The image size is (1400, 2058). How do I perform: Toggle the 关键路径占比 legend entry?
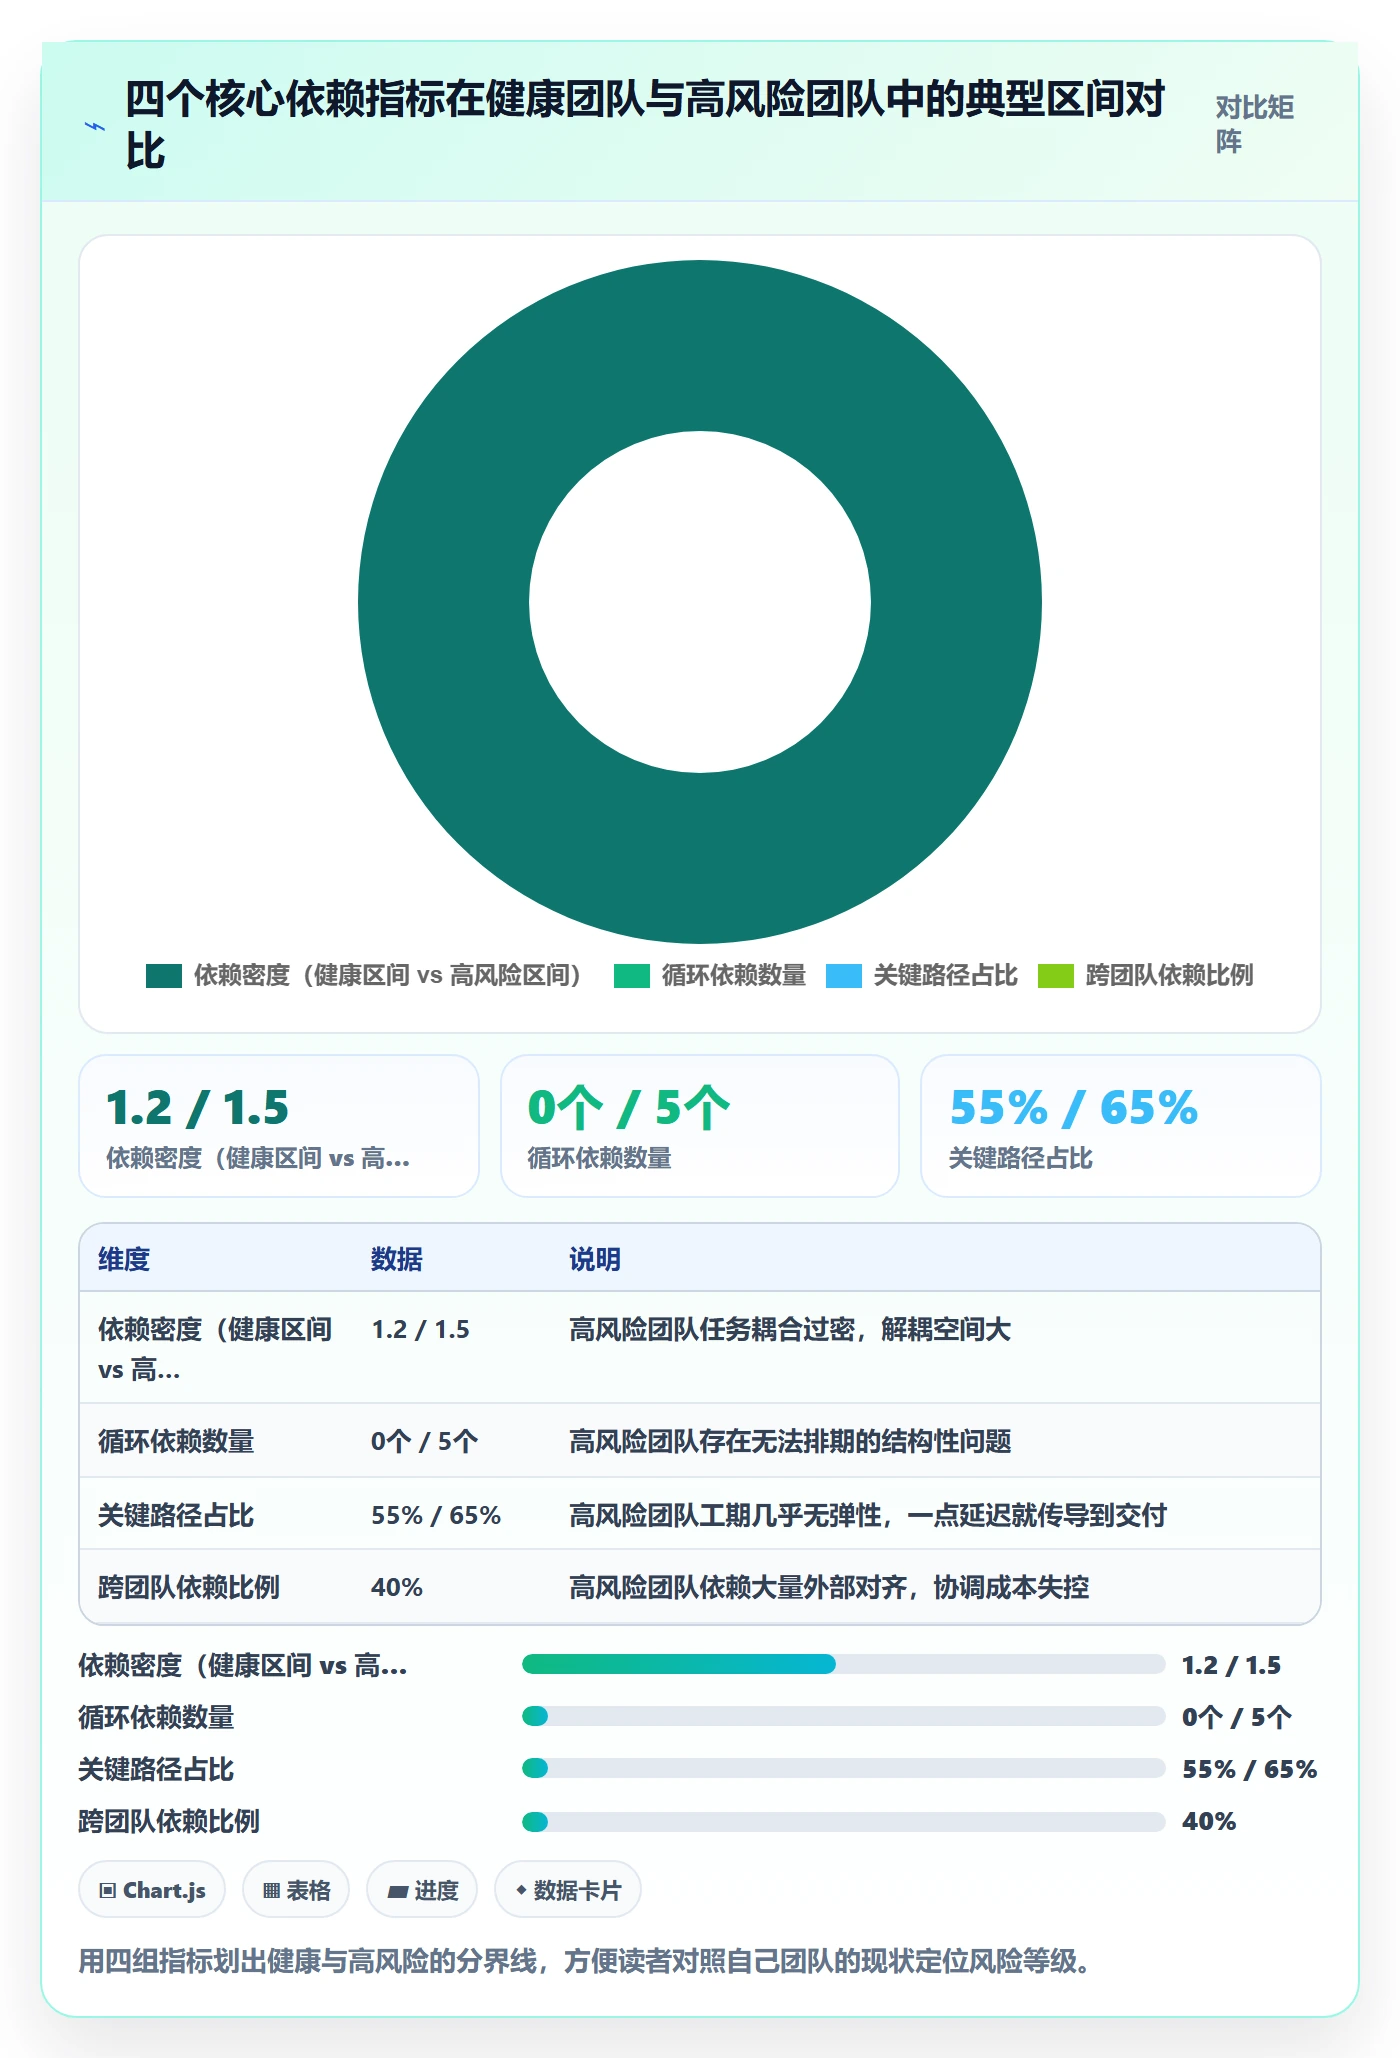coord(921,975)
